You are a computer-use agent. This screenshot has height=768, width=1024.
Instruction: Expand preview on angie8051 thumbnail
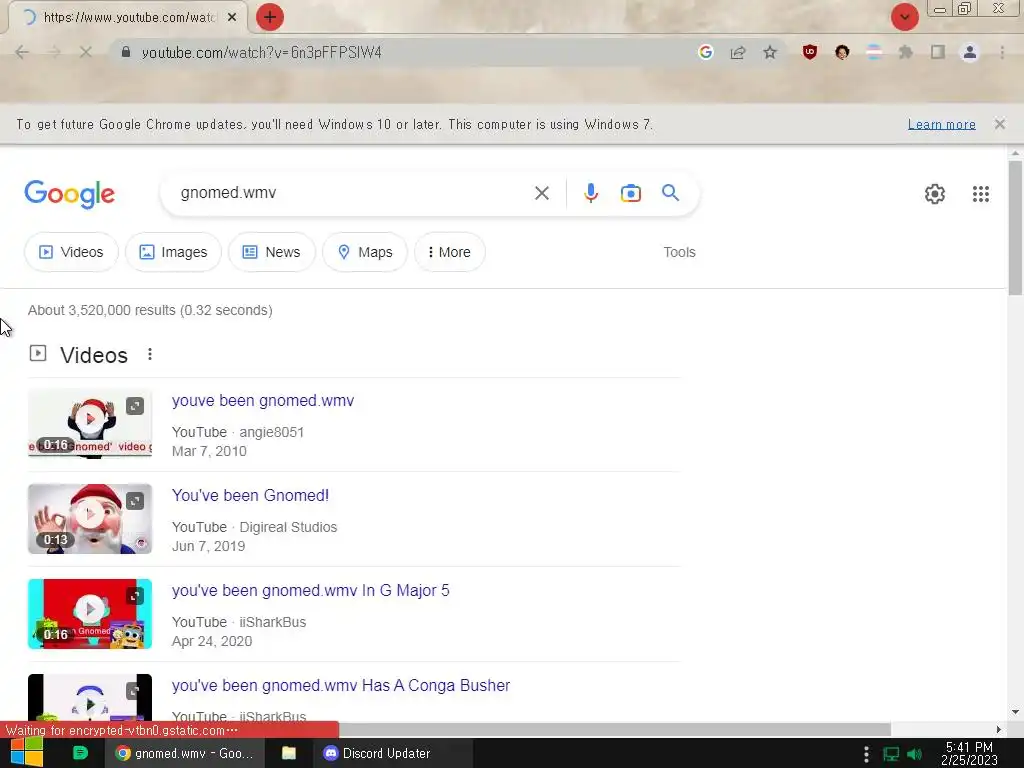point(135,406)
